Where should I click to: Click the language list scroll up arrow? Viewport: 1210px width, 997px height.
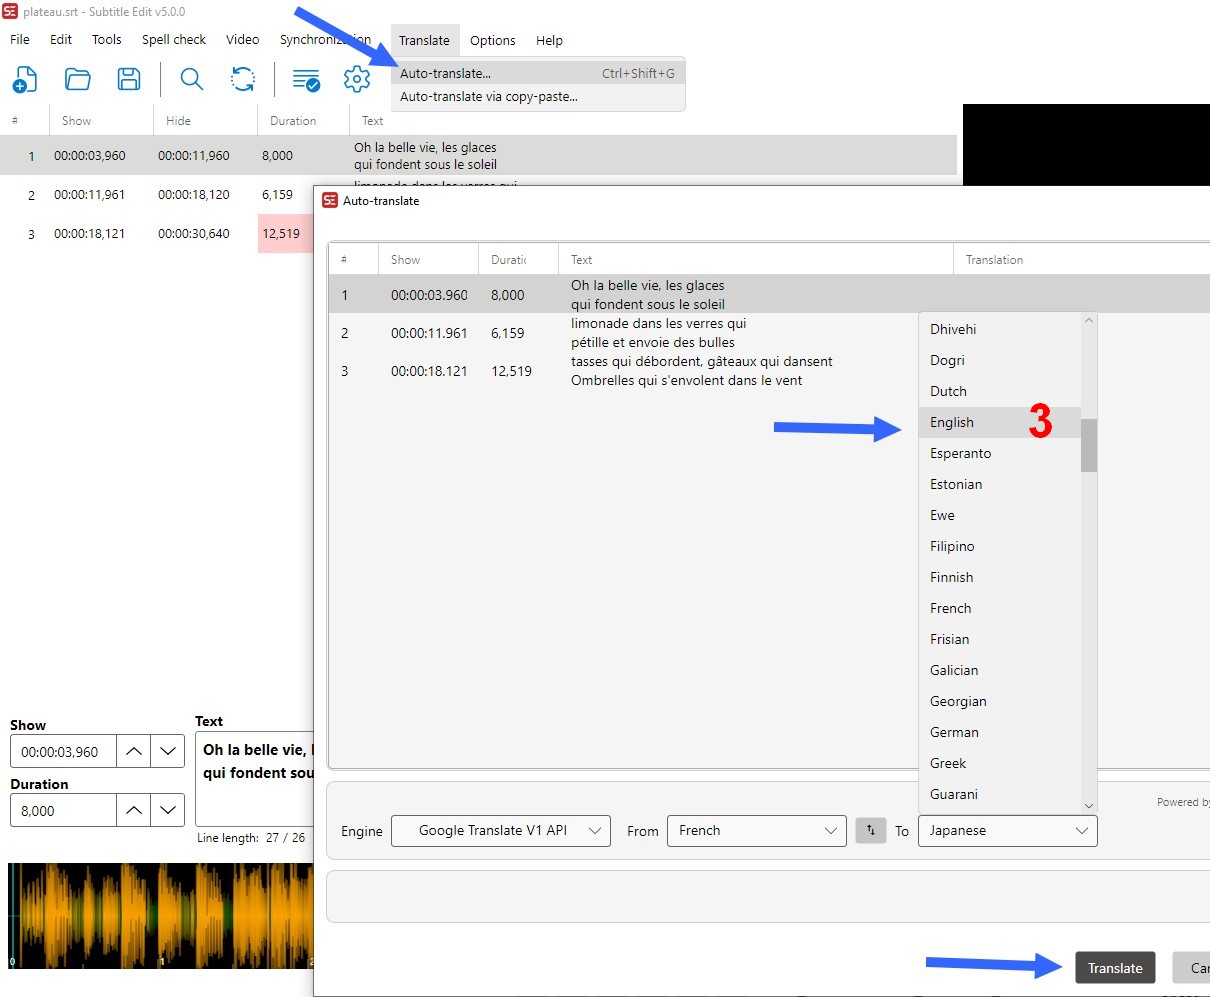(1089, 321)
